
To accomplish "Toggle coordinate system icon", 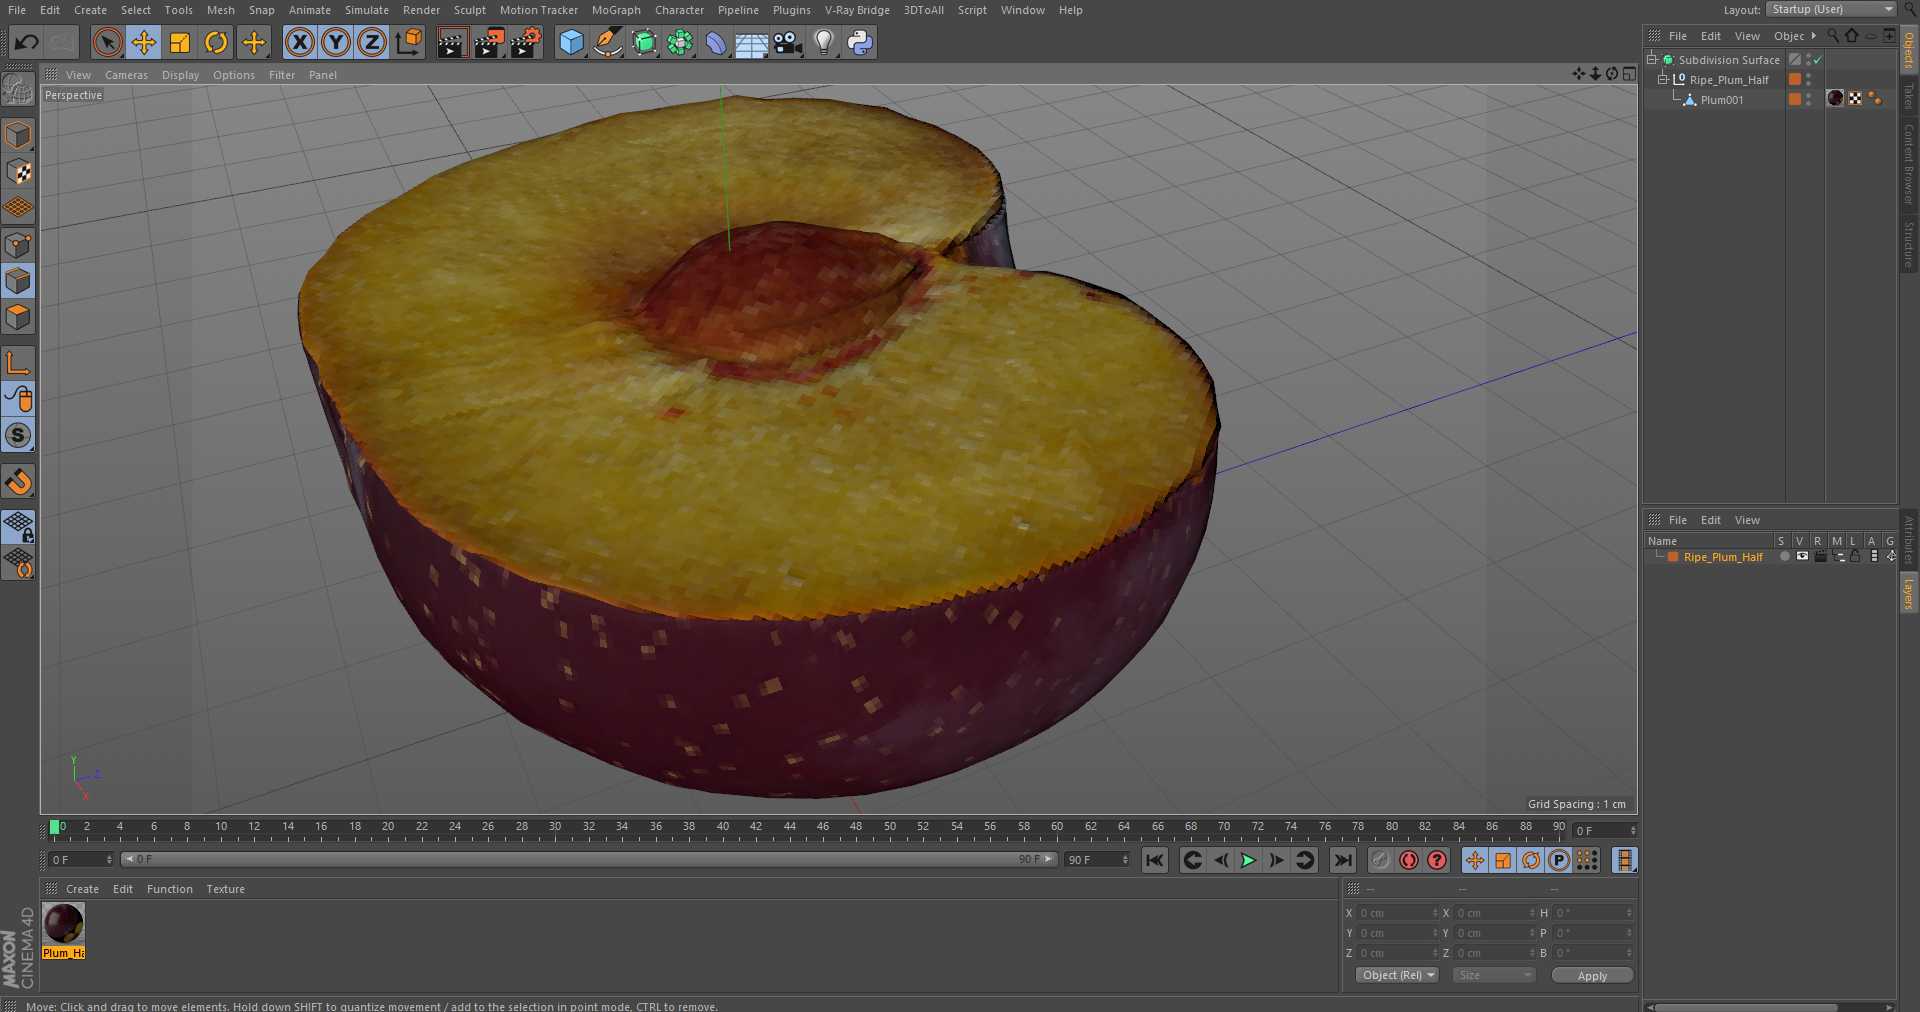I will (x=409, y=42).
